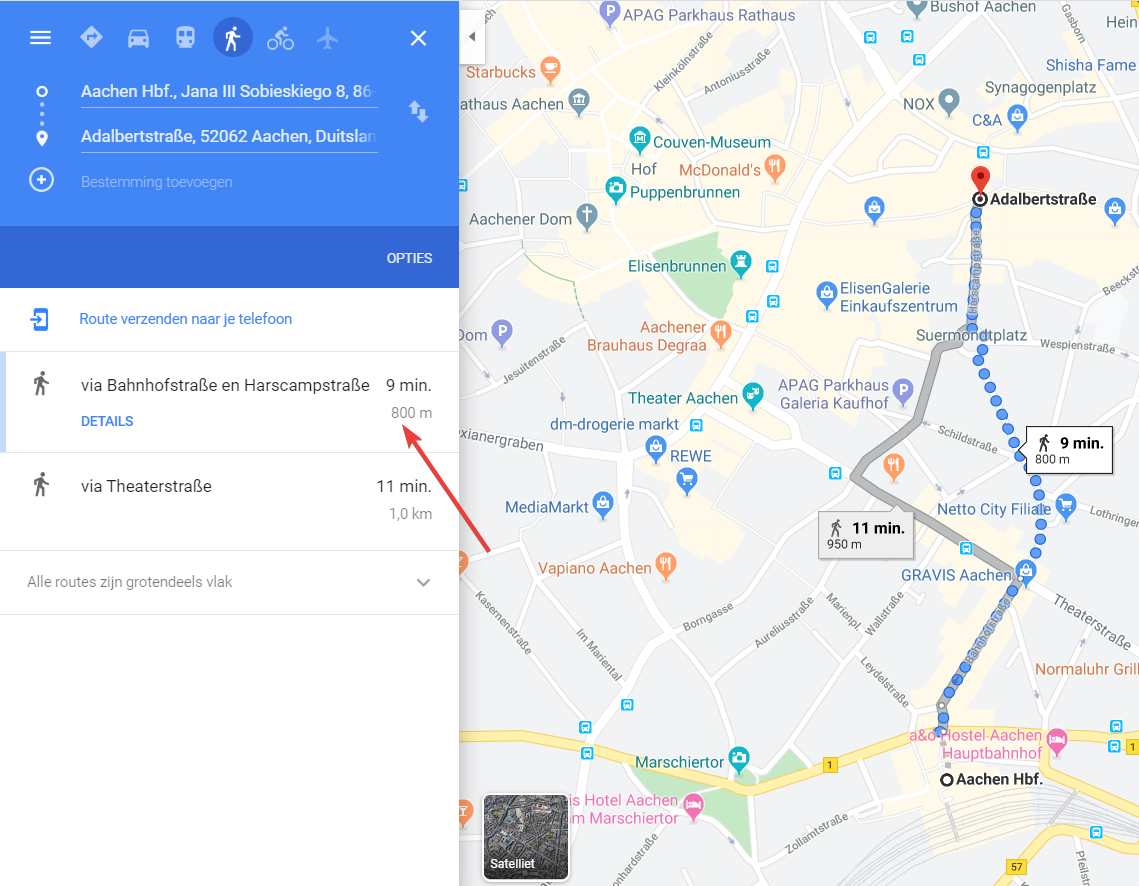This screenshot has width=1139, height=886.
Task: Click 'Route verzenden naar je telefoon'
Action: point(185,319)
